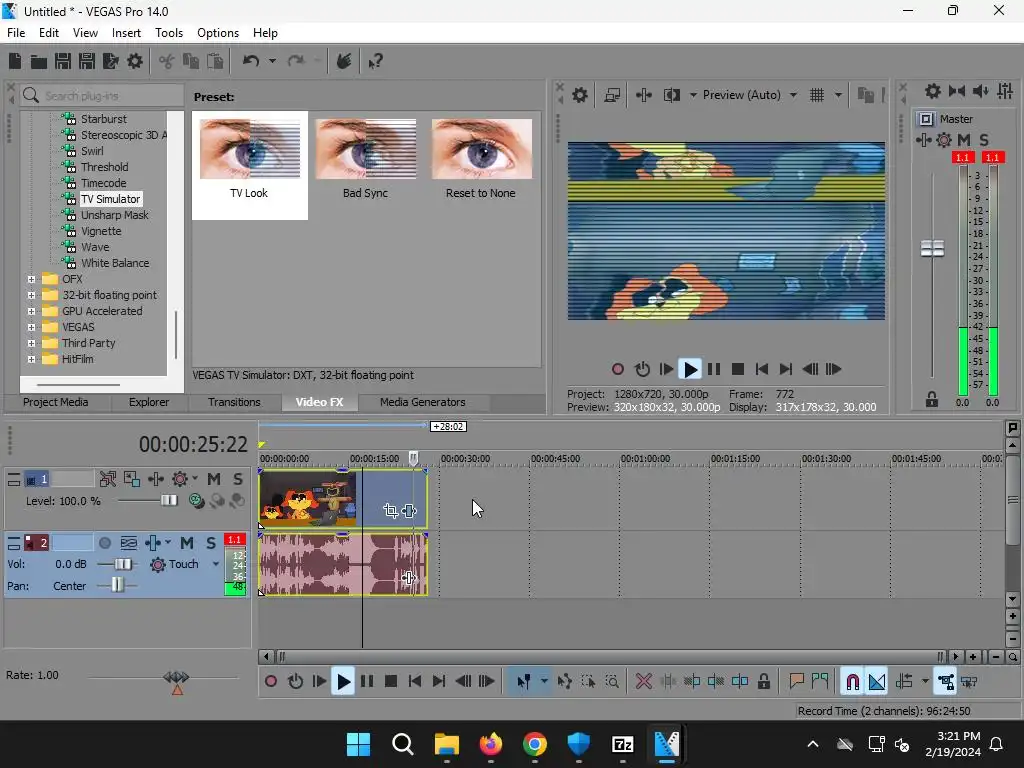This screenshot has width=1024, height=768.
Task: Expand the HitFilm folder
Action: (x=31, y=359)
